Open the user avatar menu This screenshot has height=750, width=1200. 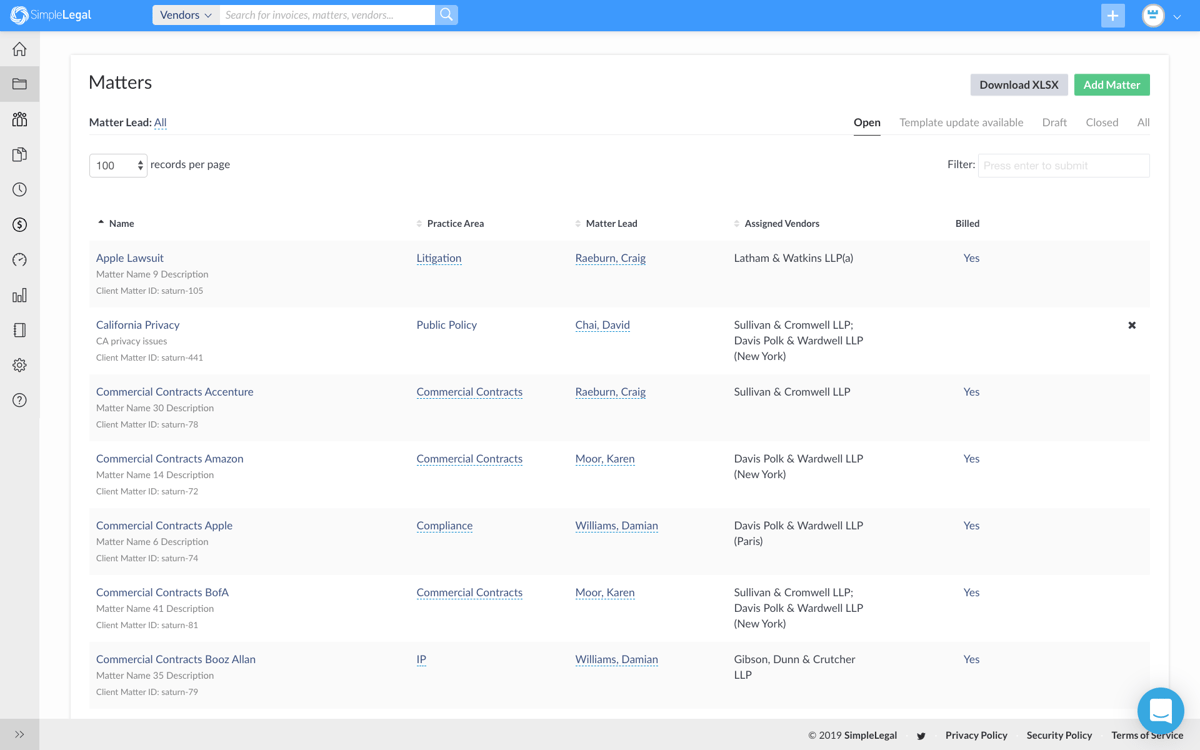tap(1162, 15)
